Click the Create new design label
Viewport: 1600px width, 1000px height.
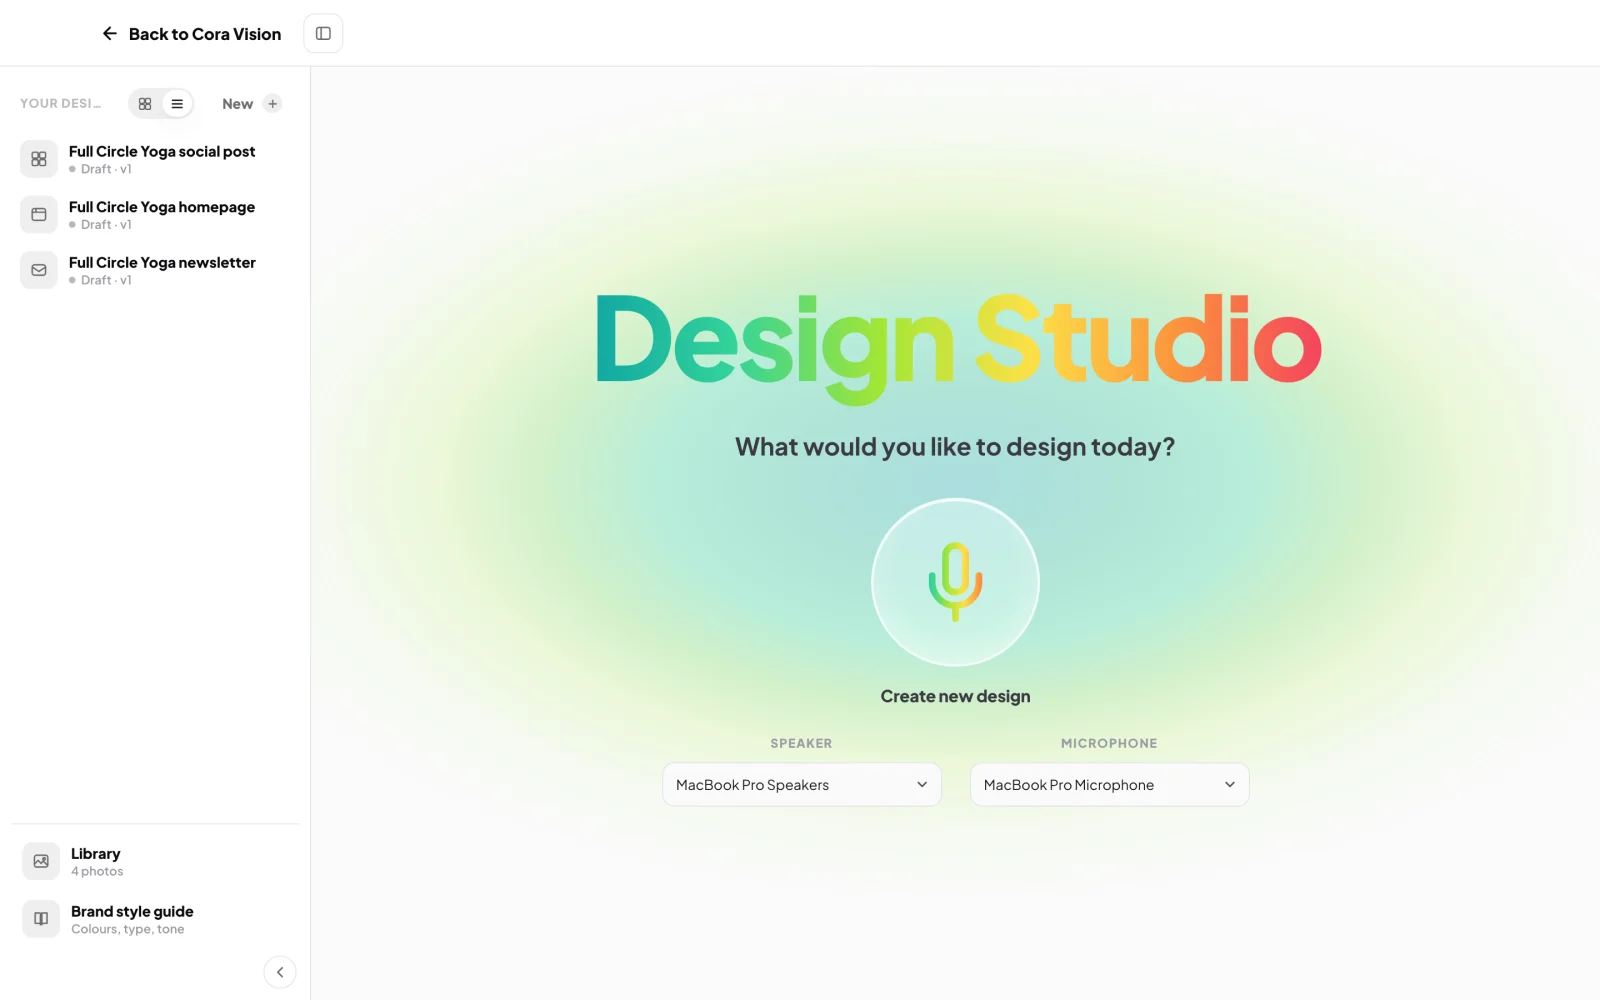[955, 696]
